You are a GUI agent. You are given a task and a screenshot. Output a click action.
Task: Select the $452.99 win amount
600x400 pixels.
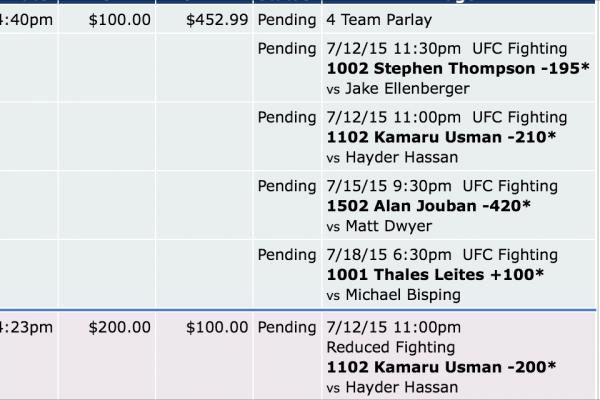point(217,20)
